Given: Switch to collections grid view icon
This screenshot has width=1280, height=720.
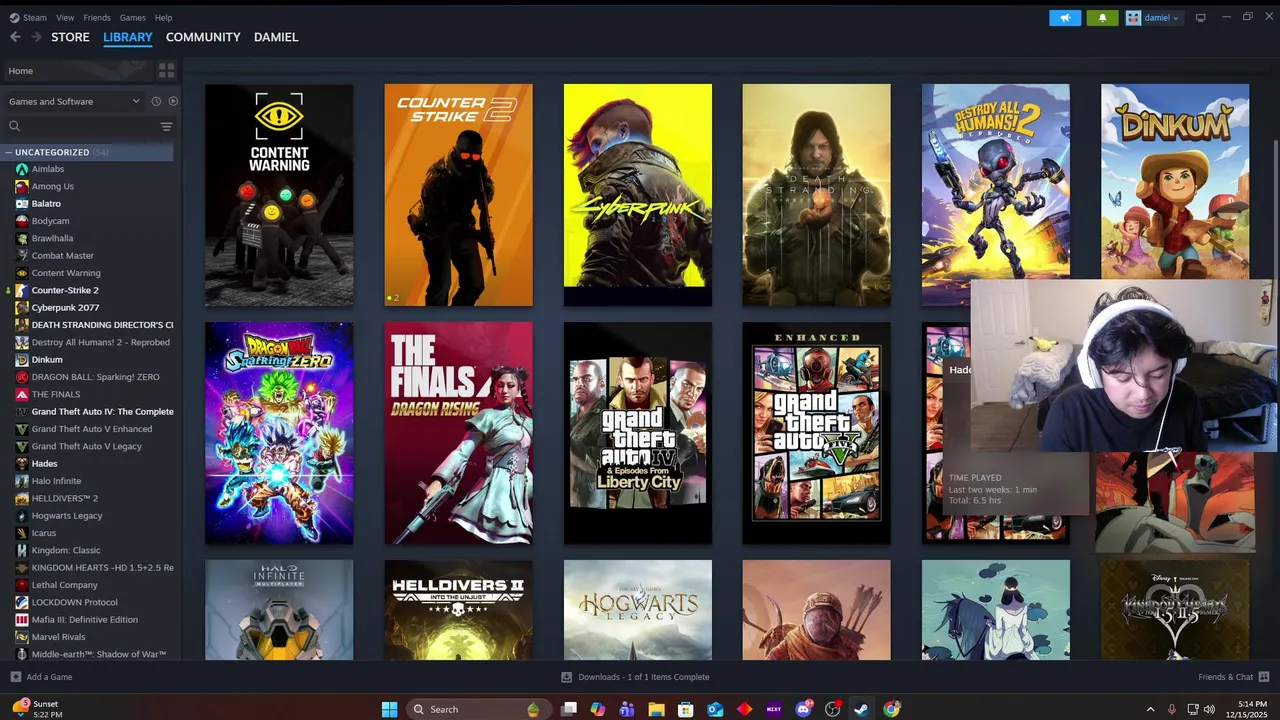Looking at the screenshot, I should [x=167, y=71].
